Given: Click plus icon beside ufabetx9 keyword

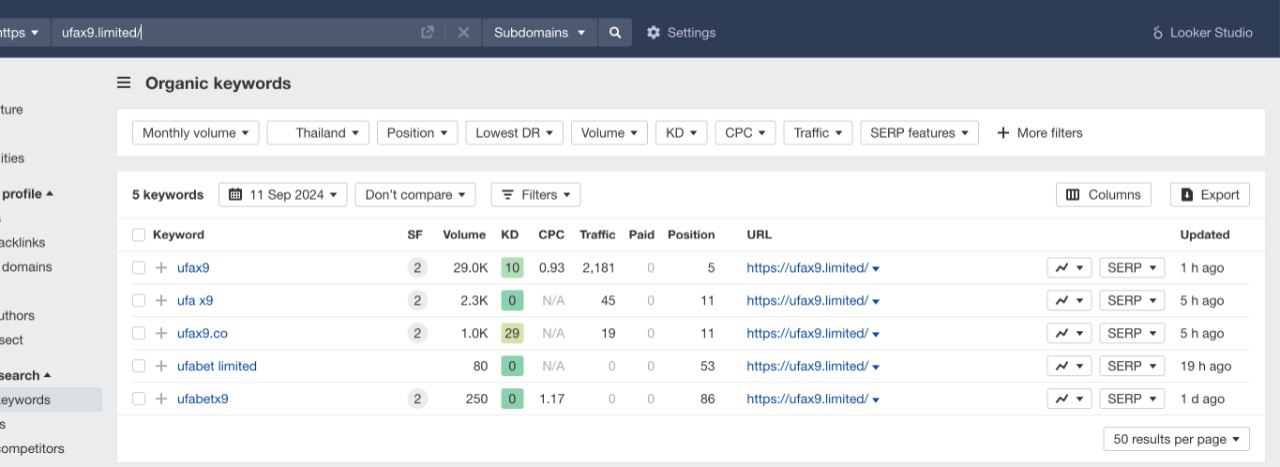Looking at the screenshot, I should click(161, 399).
